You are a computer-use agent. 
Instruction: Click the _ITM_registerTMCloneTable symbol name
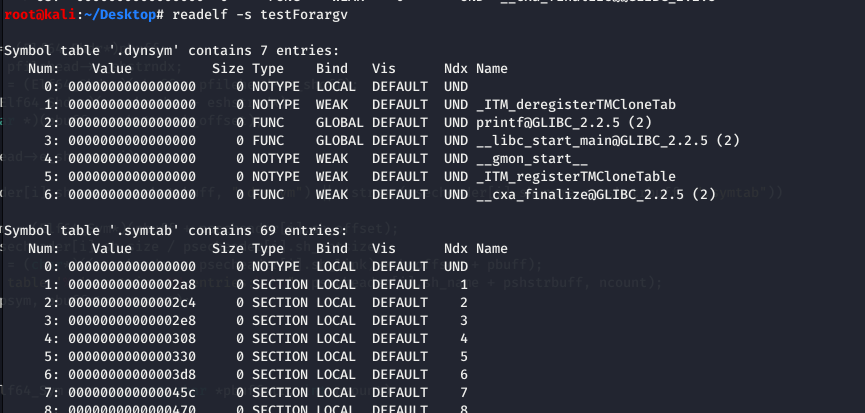pos(576,176)
